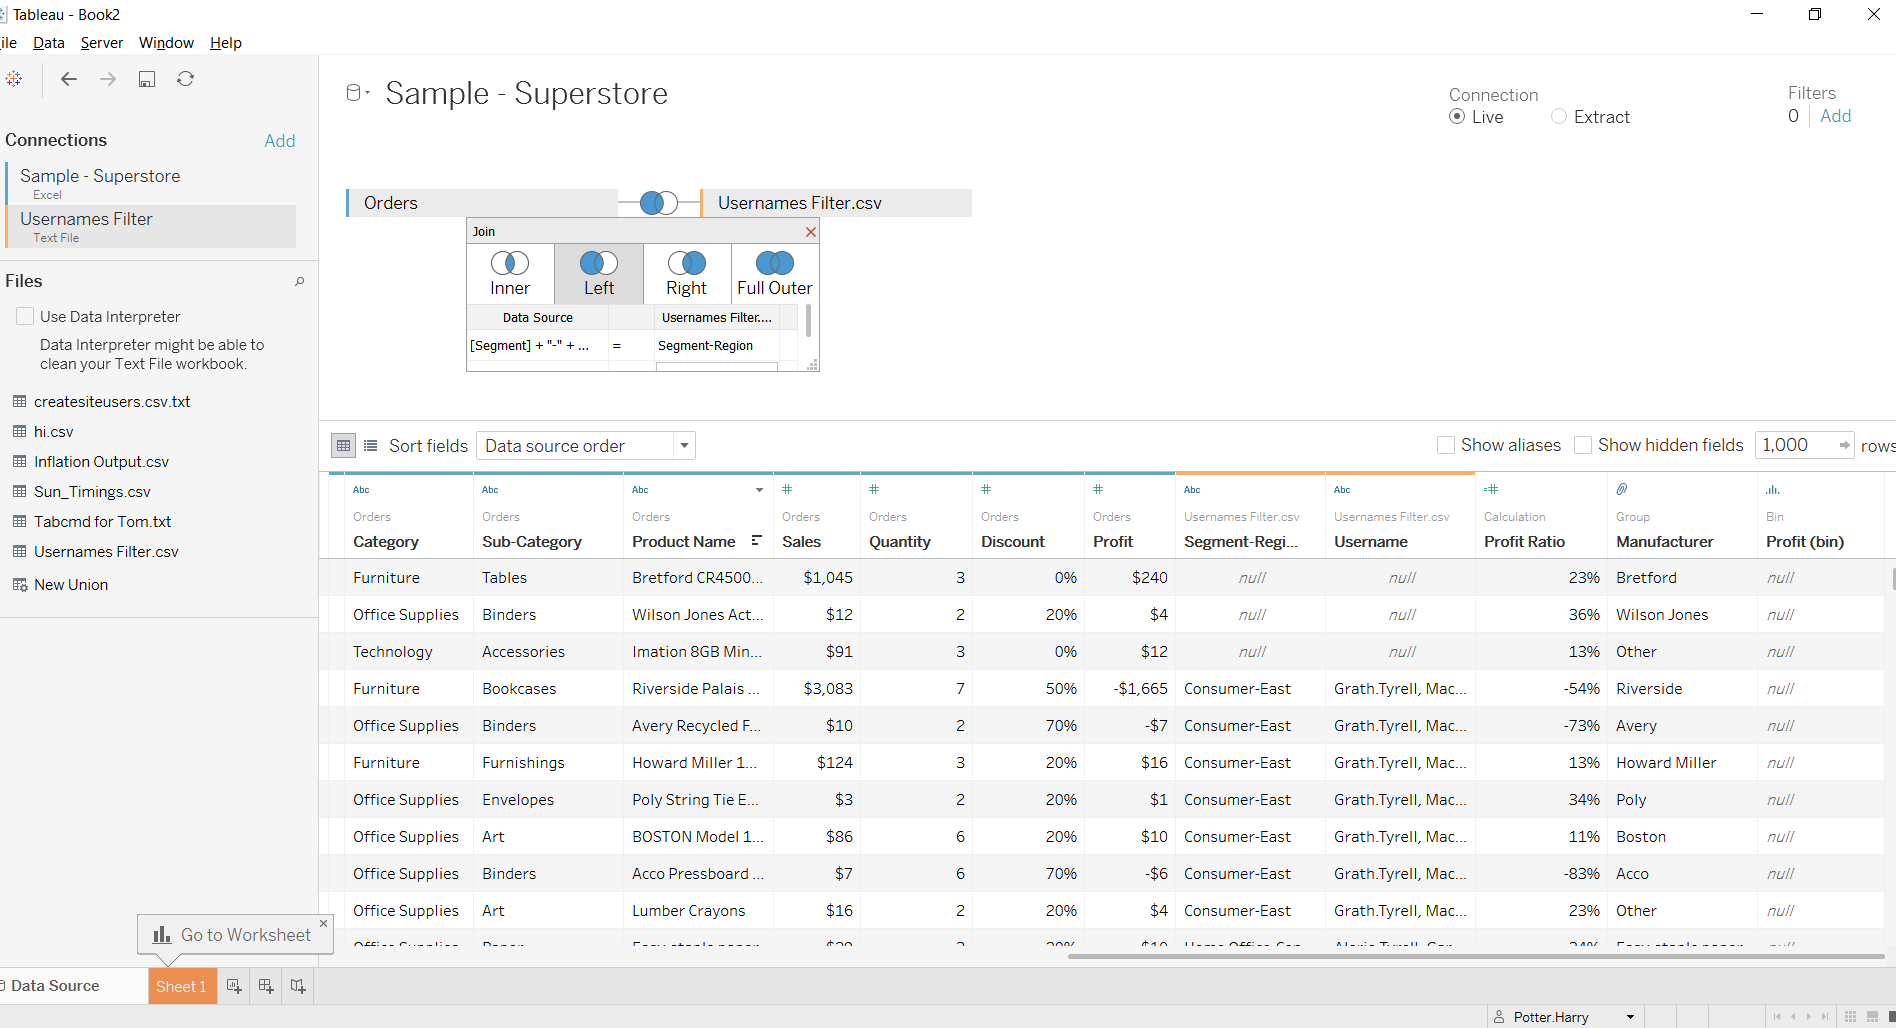
Task: Select createsiteusers.csv.txt in the Files list
Action: tap(112, 402)
